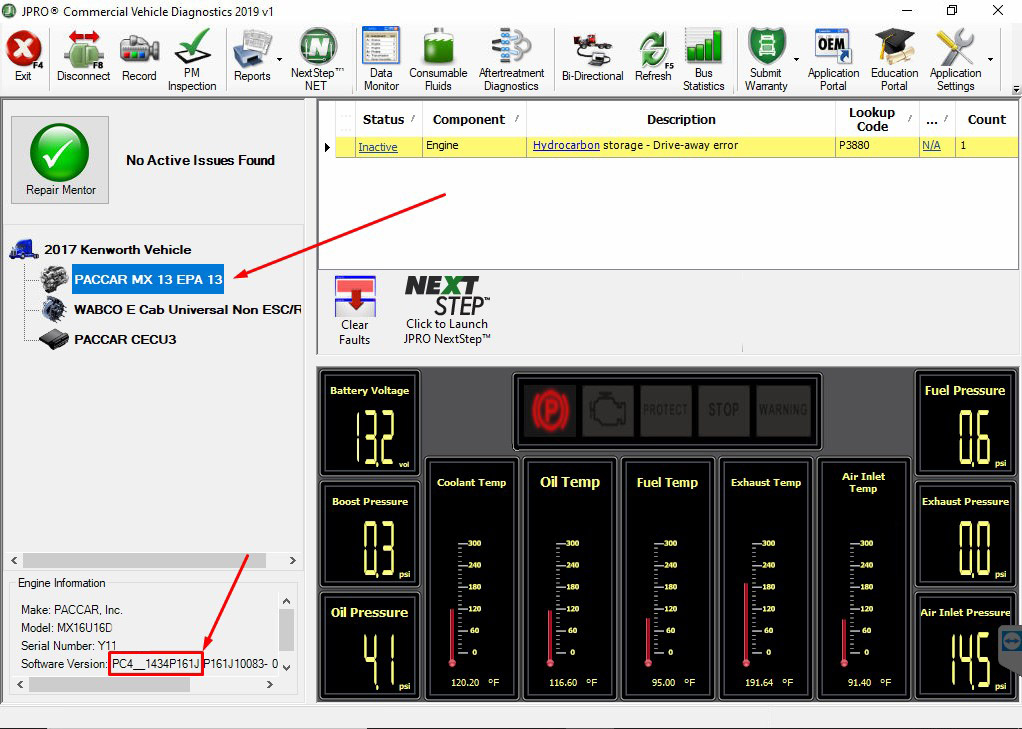Image resolution: width=1022 pixels, height=729 pixels.
Task: Click vehicle tree horizontal scrollbar right arrow
Action: coord(293,561)
